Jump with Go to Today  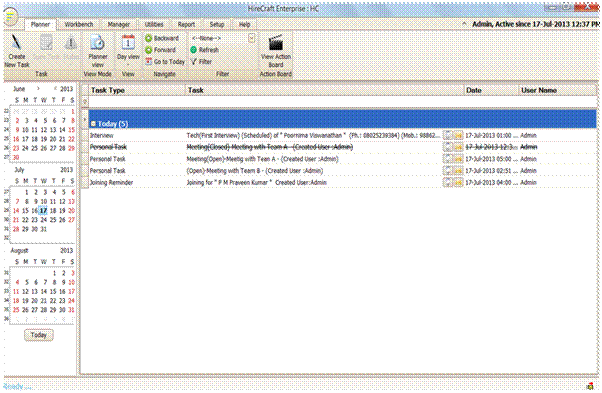coord(165,61)
